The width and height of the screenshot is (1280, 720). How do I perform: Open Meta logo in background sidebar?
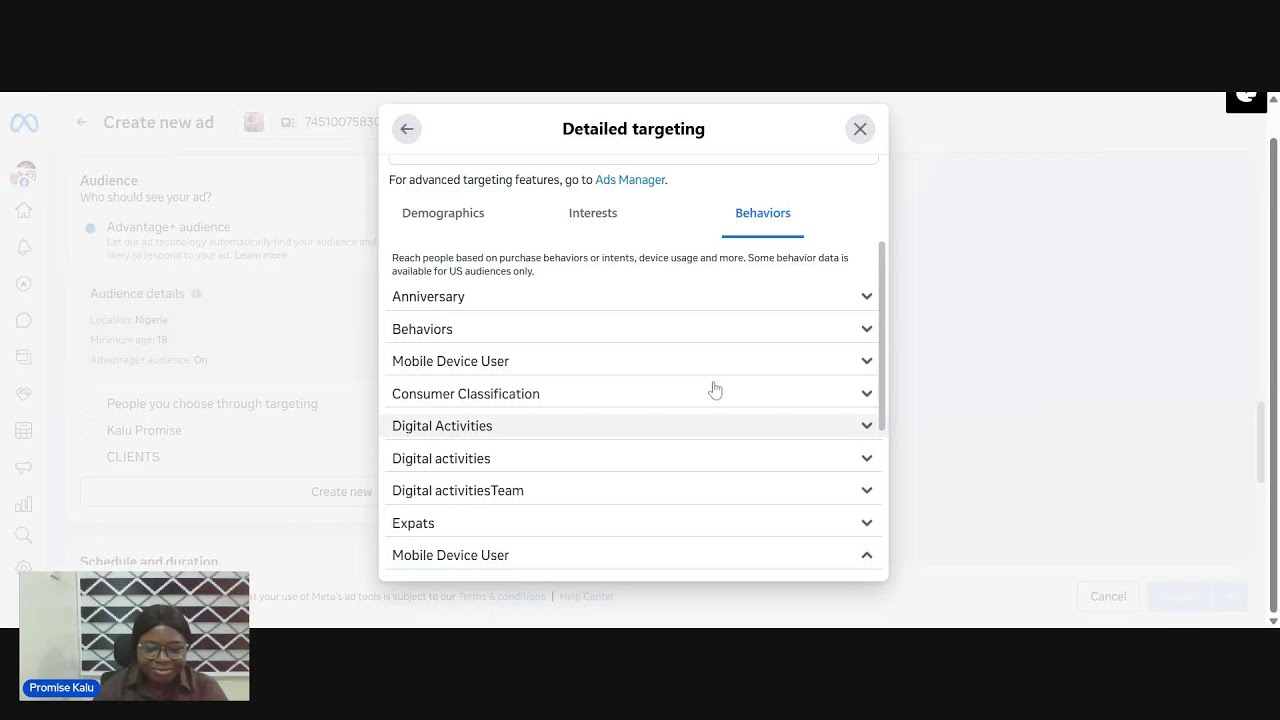(x=24, y=123)
